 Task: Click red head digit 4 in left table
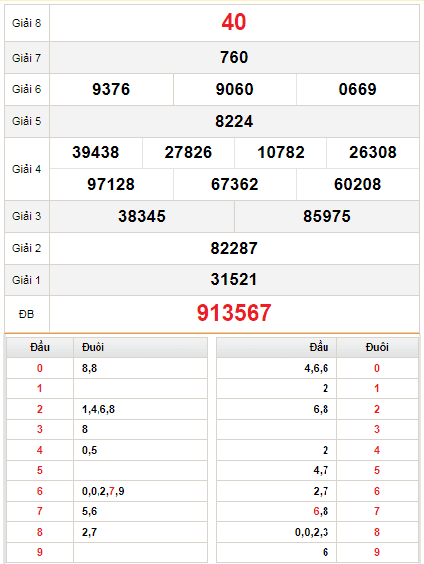click(x=40, y=450)
